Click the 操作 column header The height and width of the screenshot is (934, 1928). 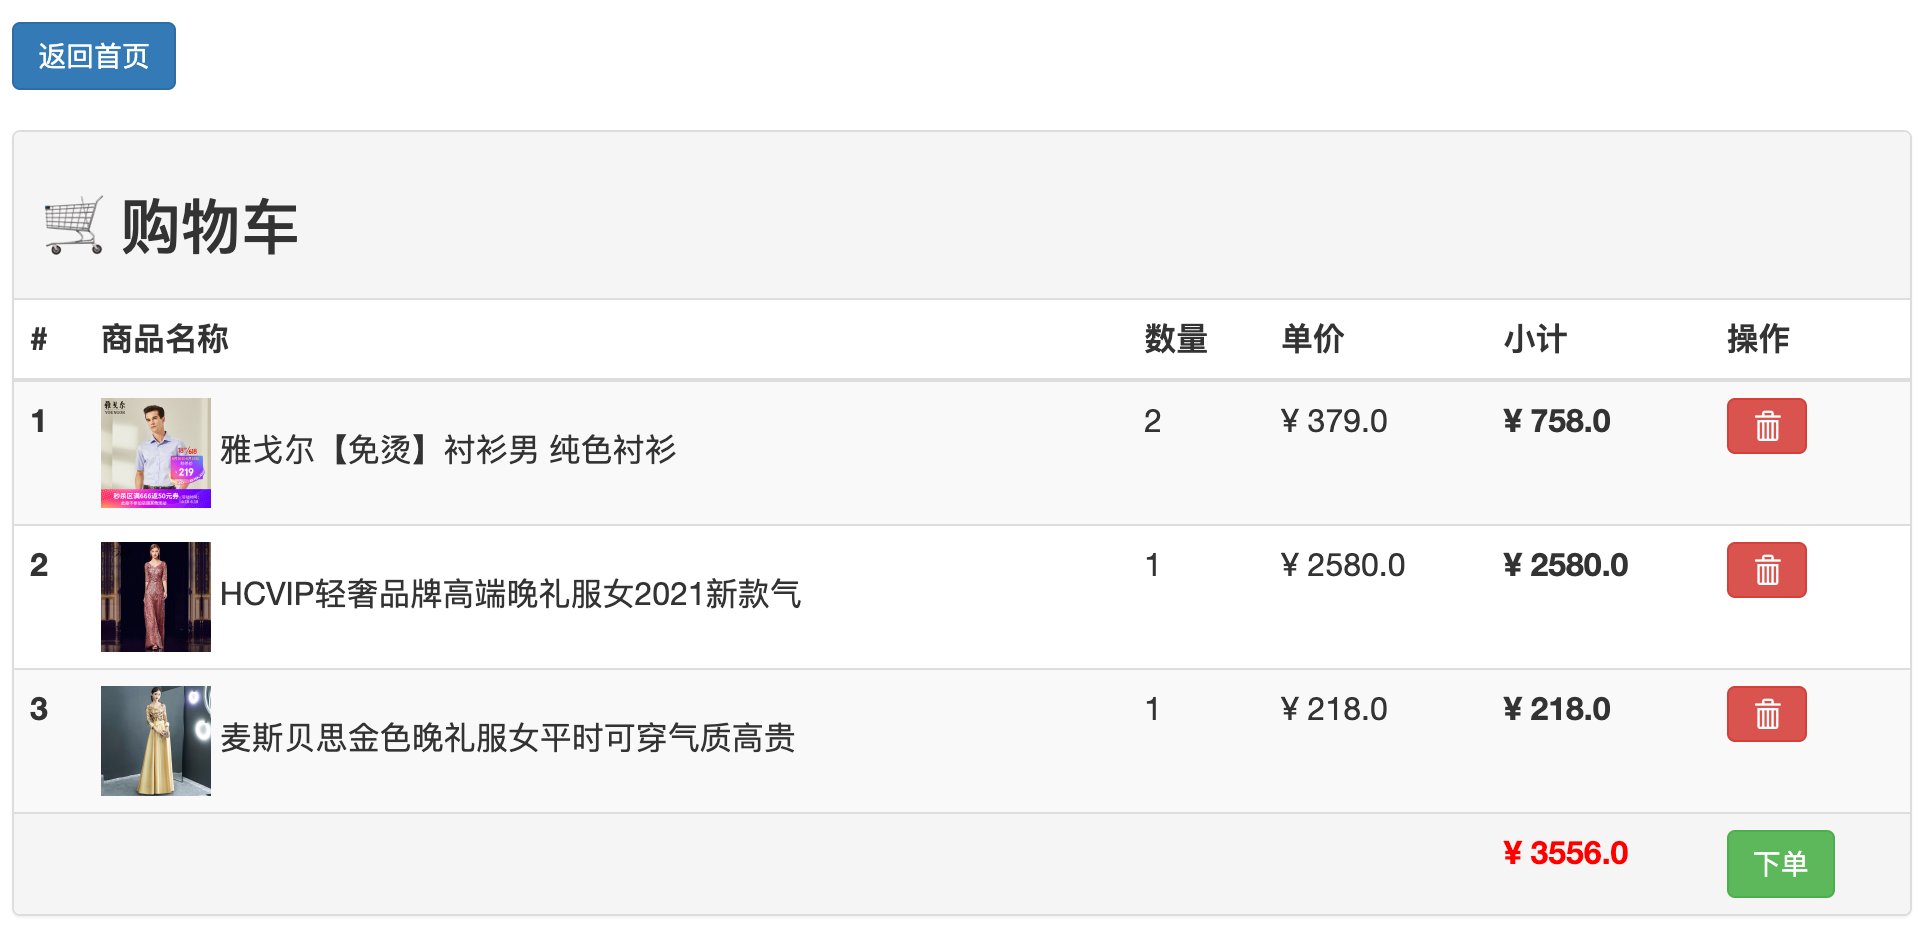(1758, 339)
